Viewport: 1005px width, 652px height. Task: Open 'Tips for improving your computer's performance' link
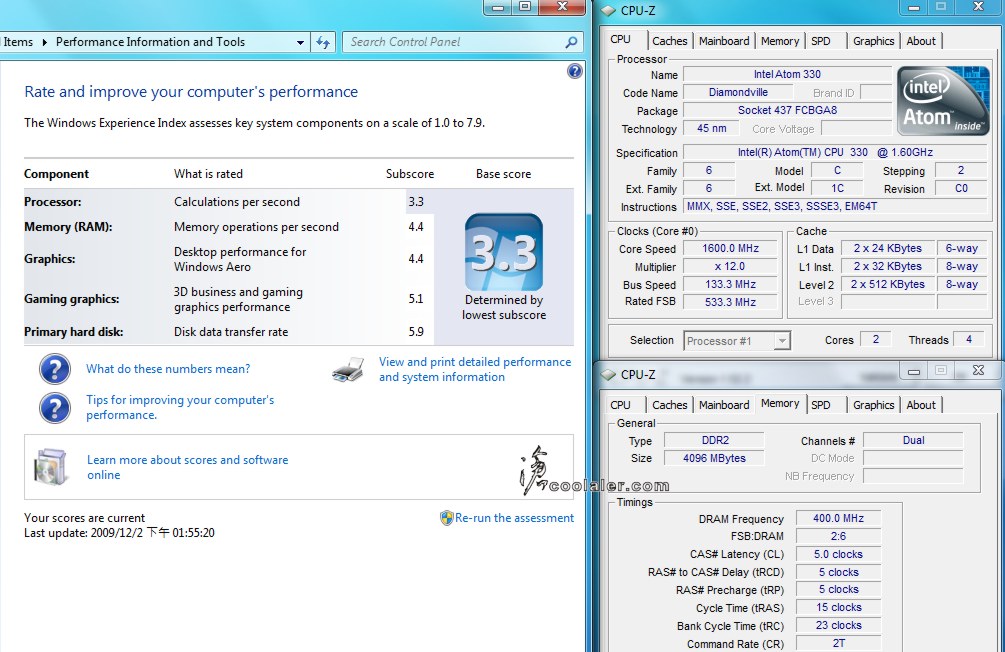click(x=180, y=408)
